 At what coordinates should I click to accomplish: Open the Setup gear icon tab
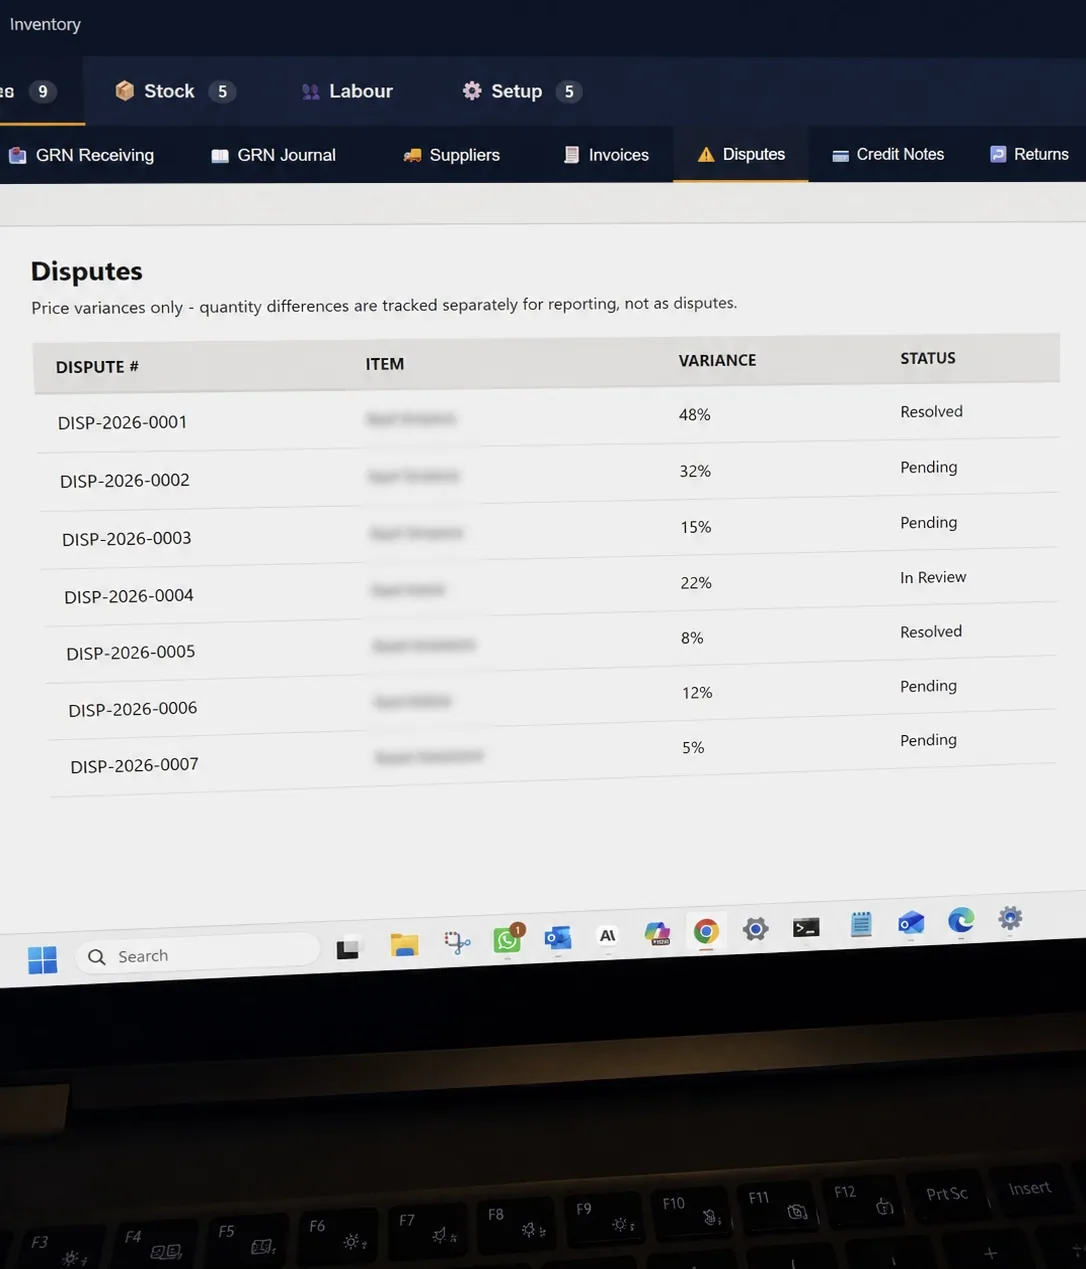click(x=472, y=91)
